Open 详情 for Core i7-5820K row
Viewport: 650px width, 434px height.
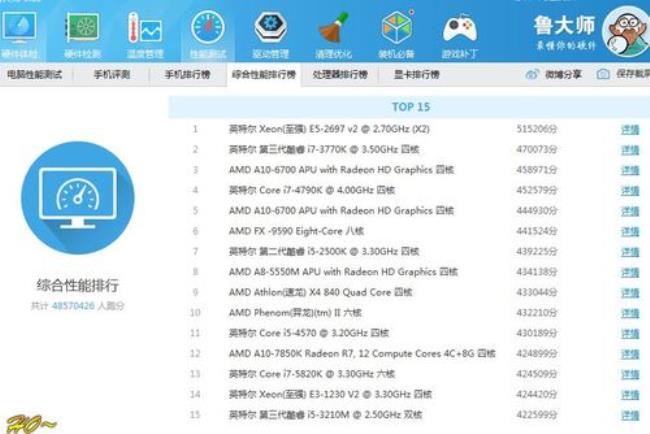pyautogui.click(x=630, y=374)
